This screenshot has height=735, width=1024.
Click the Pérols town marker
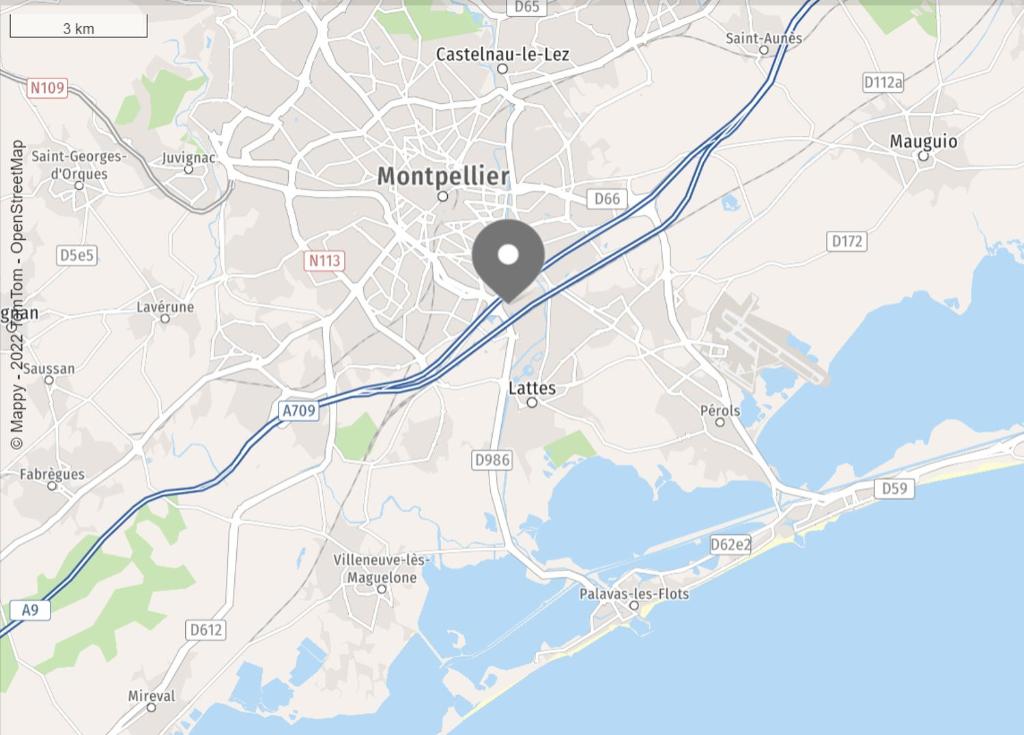click(x=720, y=422)
